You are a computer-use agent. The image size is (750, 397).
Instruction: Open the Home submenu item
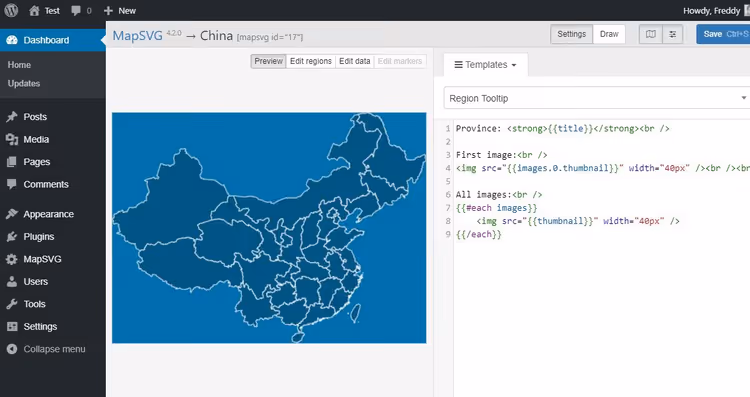(x=19, y=65)
